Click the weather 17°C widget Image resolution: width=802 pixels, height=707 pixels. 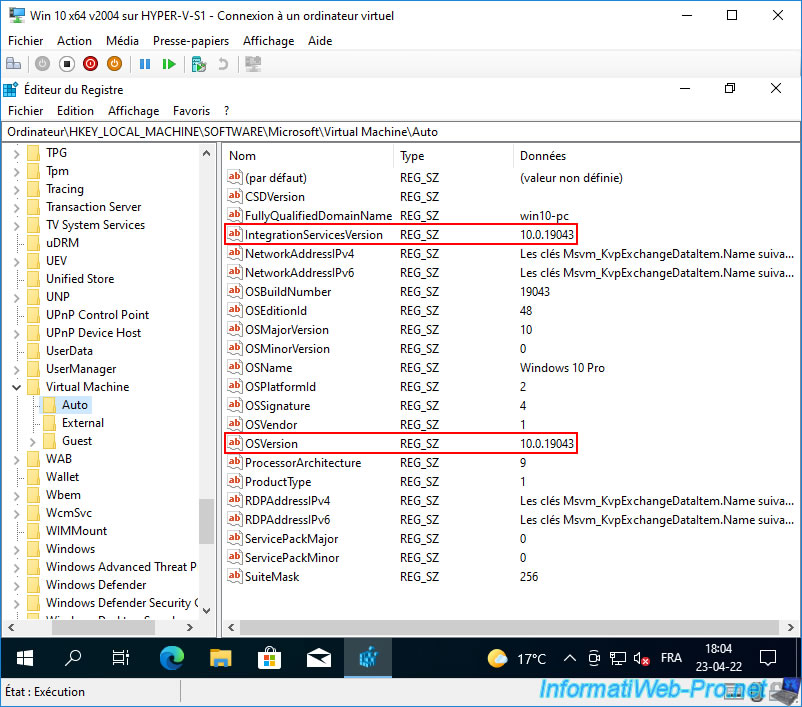(x=517, y=658)
